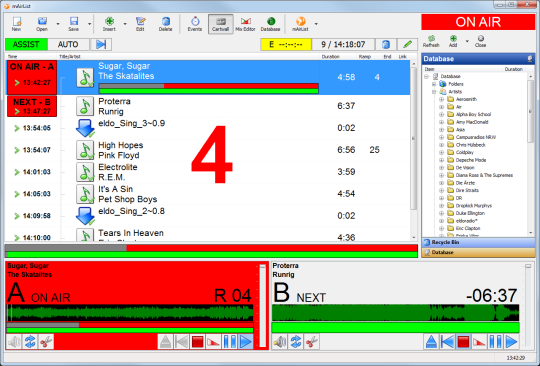Toggle the speaker monitor icon on Player B
This screenshot has height=366, width=540.
coord(280,342)
